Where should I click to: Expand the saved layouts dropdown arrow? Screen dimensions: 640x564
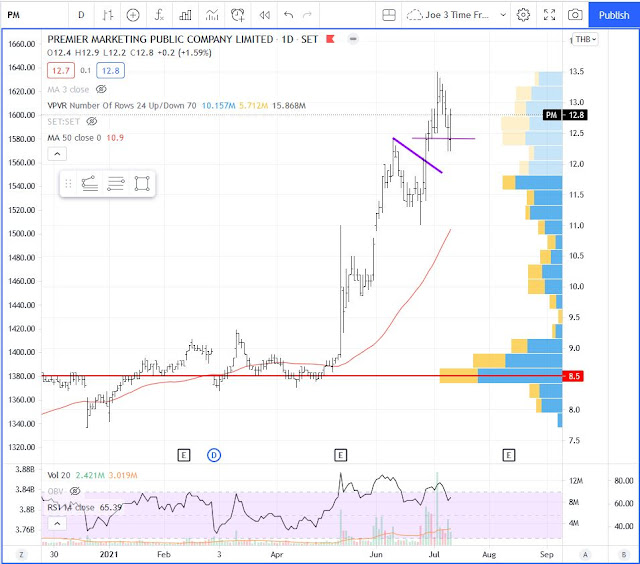click(503, 15)
